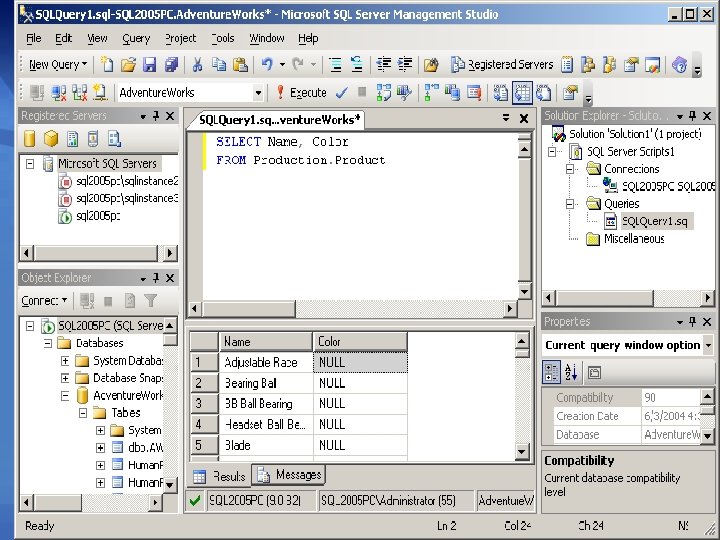Toggle Results to File button

pos(543,93)
